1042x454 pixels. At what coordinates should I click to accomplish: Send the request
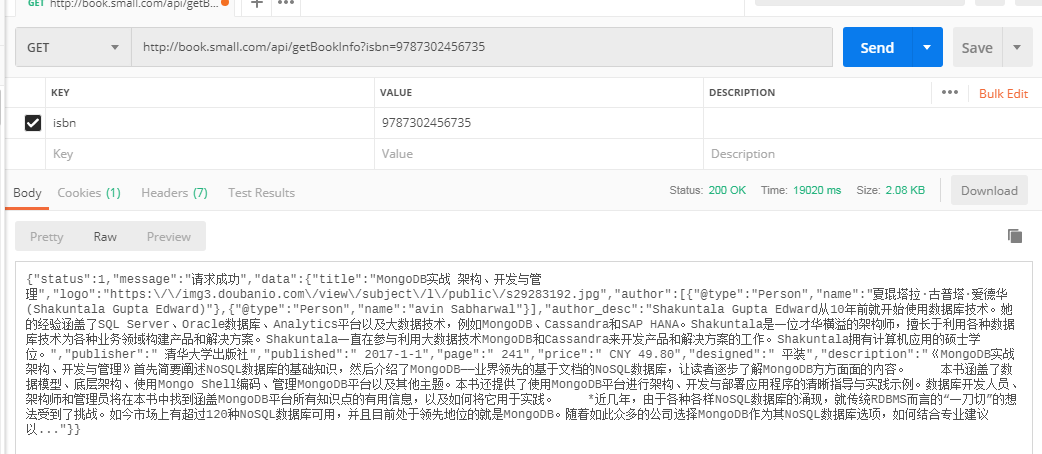877,47
